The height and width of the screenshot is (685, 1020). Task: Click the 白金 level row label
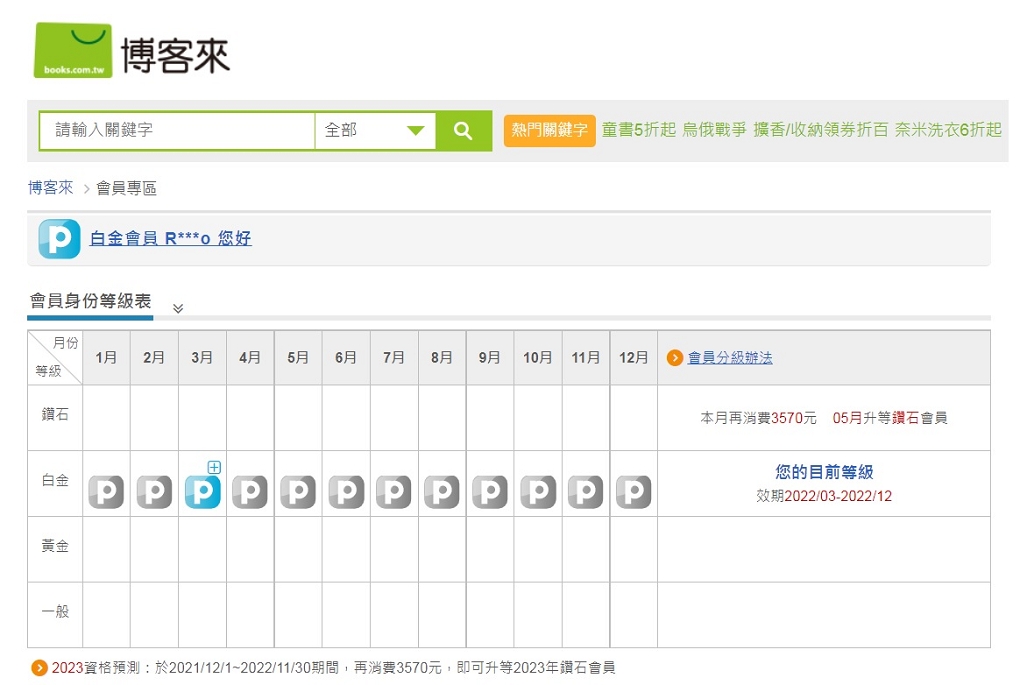click(x=55, y=481)
